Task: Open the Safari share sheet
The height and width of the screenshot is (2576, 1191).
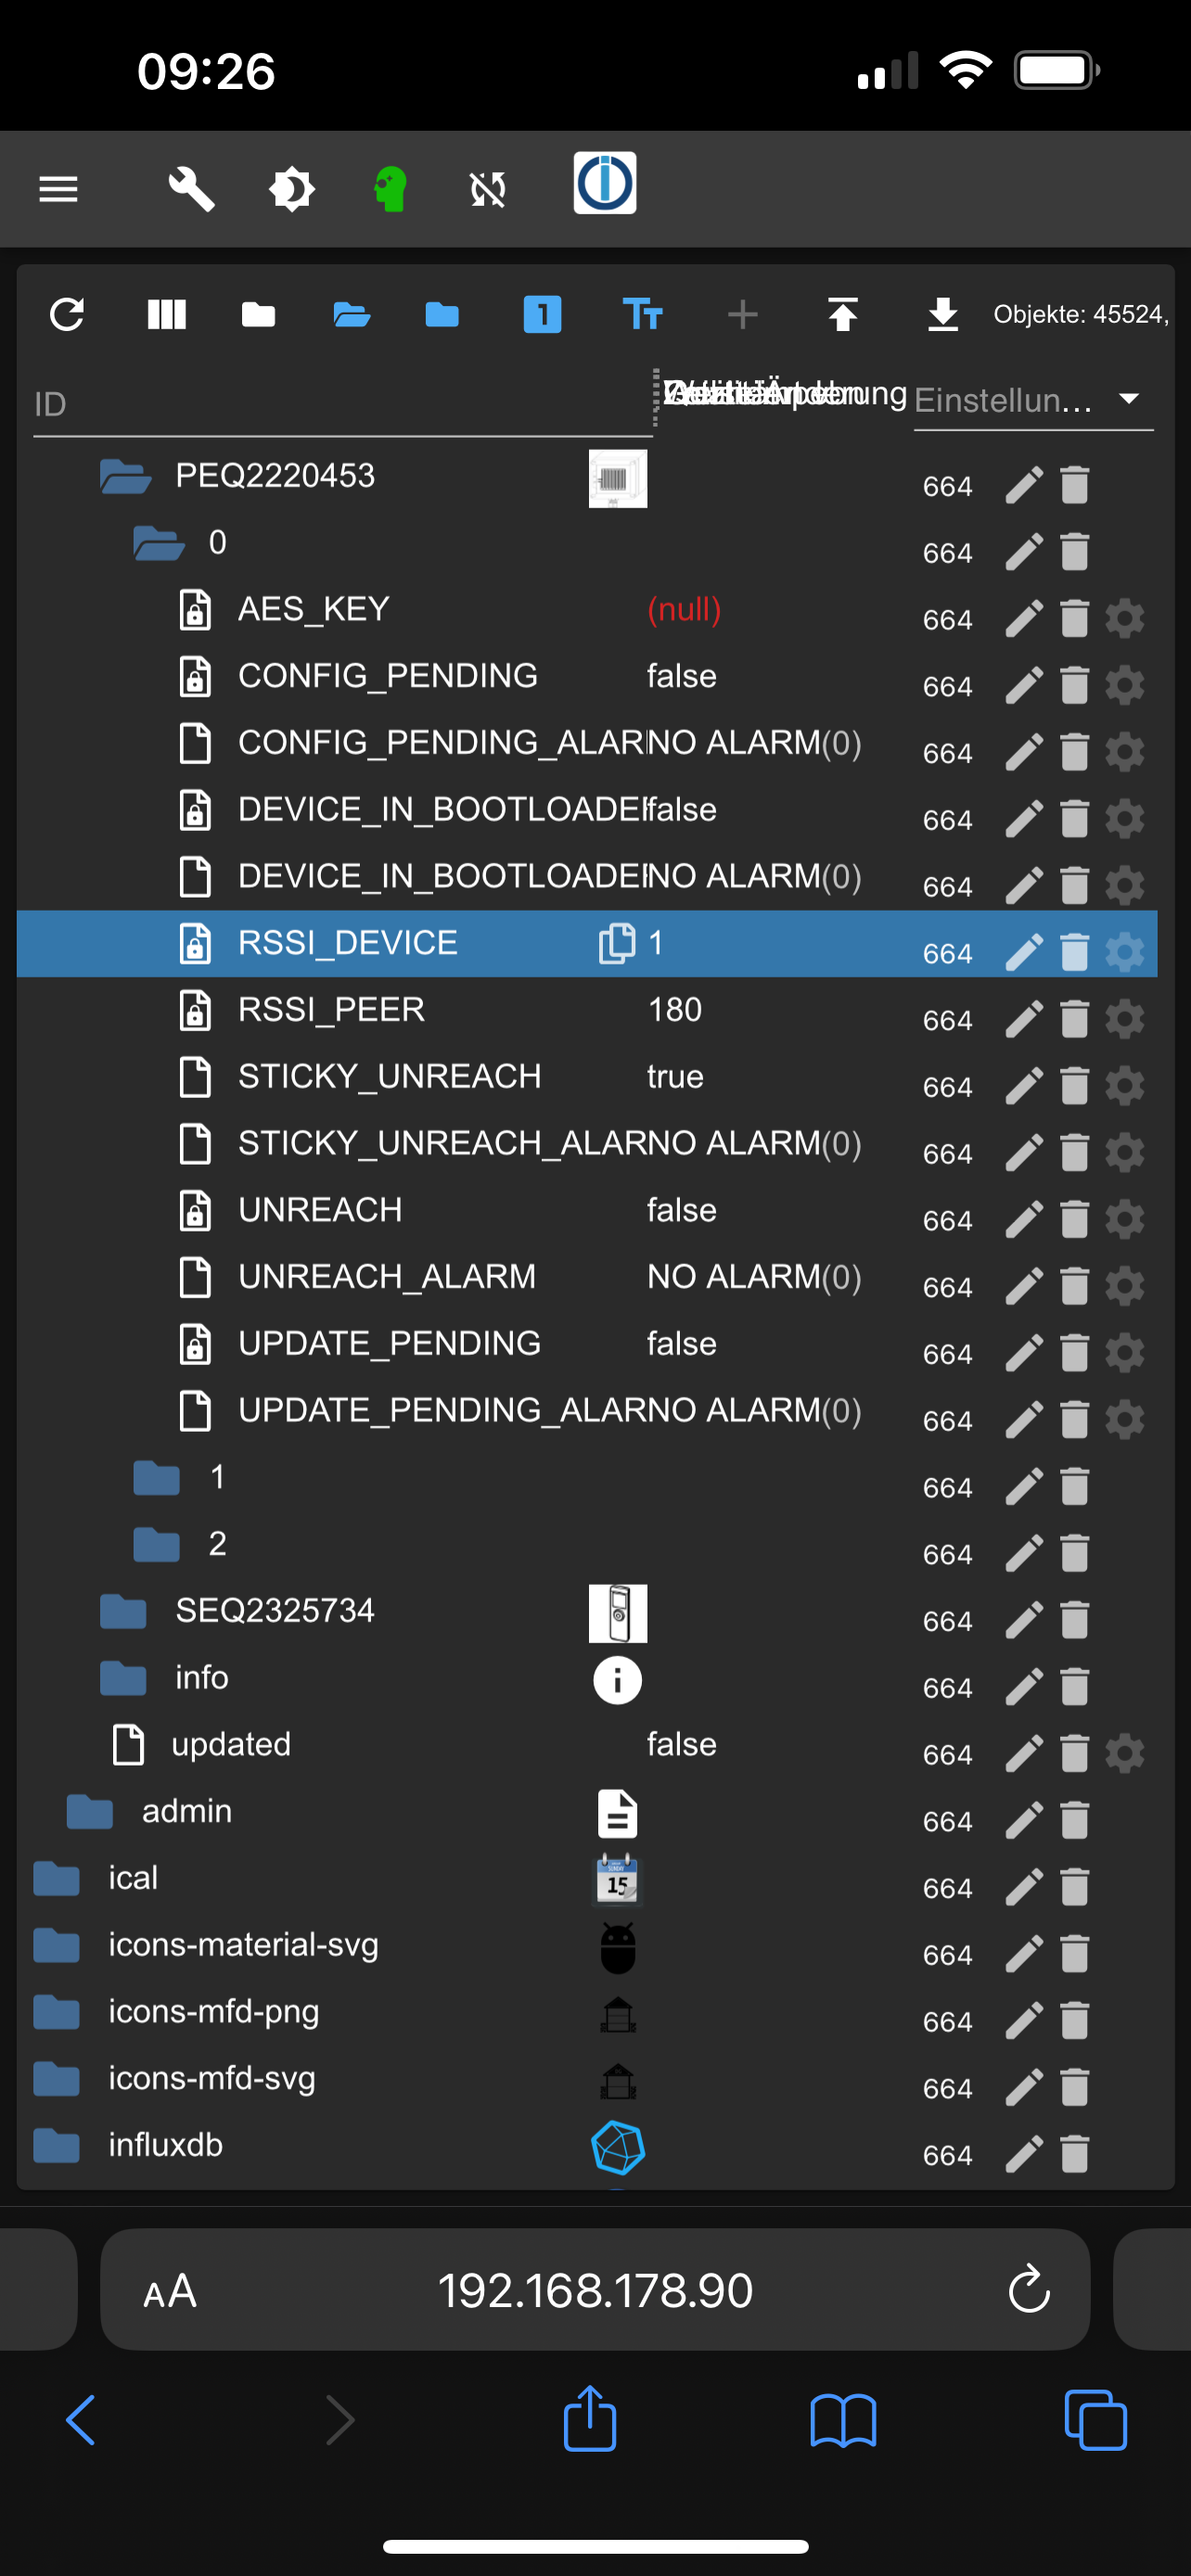Action: 590,2418
